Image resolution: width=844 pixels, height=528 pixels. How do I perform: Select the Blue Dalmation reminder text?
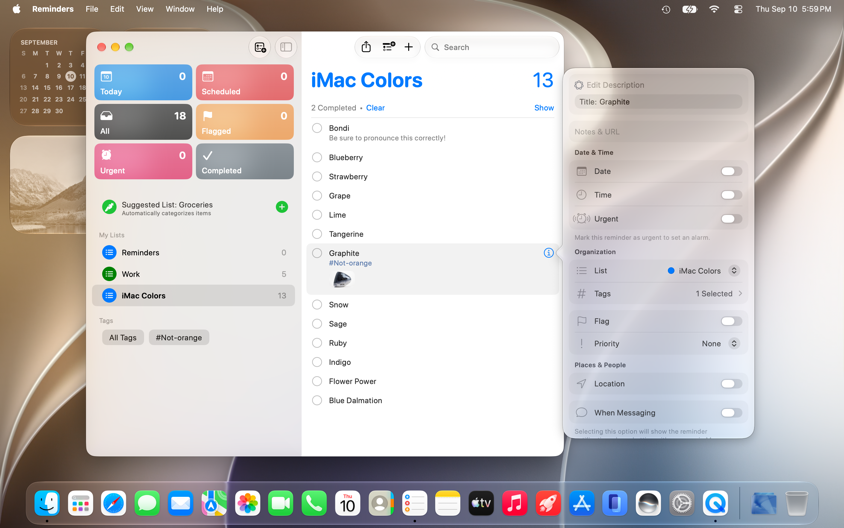(x=355, y=400)
